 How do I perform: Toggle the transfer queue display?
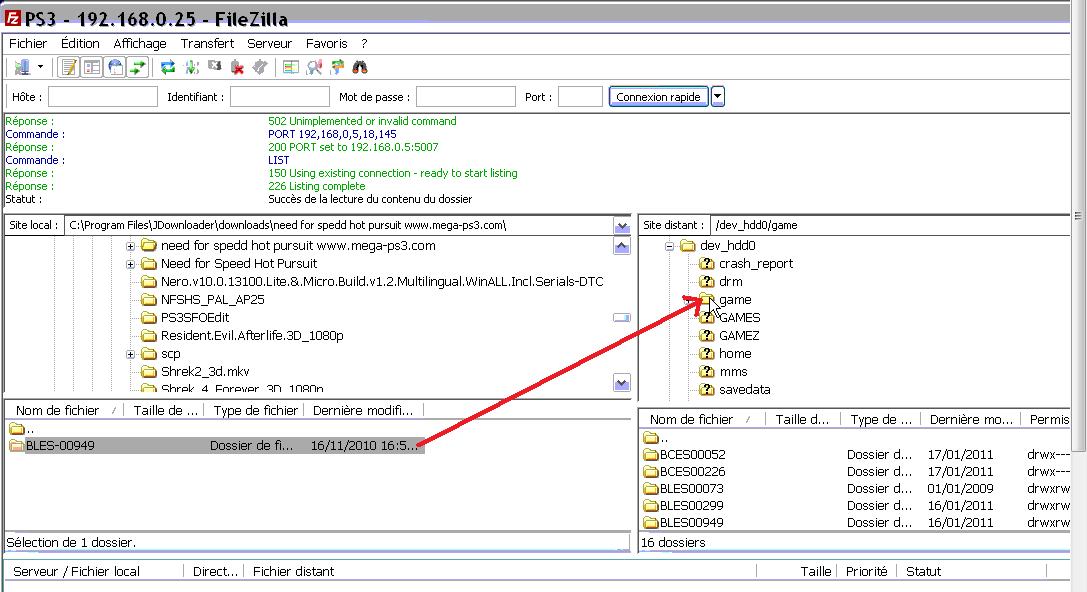coord(138,67)
